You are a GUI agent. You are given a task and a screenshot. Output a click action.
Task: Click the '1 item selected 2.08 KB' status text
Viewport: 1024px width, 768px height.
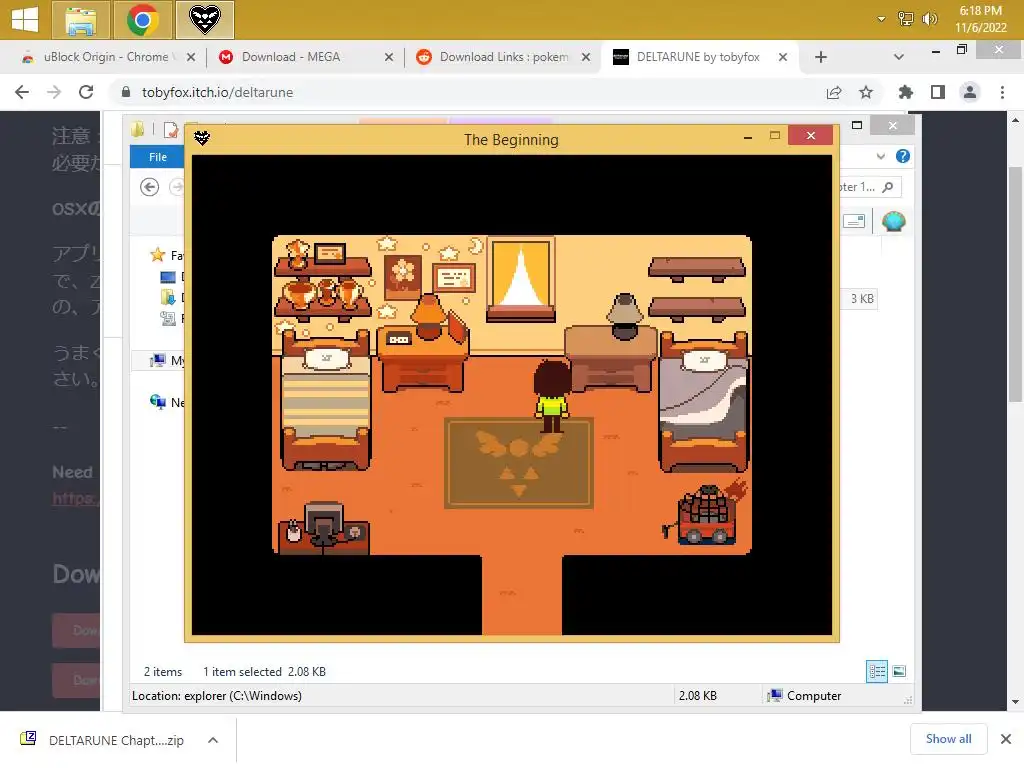(x=264, y=671)
